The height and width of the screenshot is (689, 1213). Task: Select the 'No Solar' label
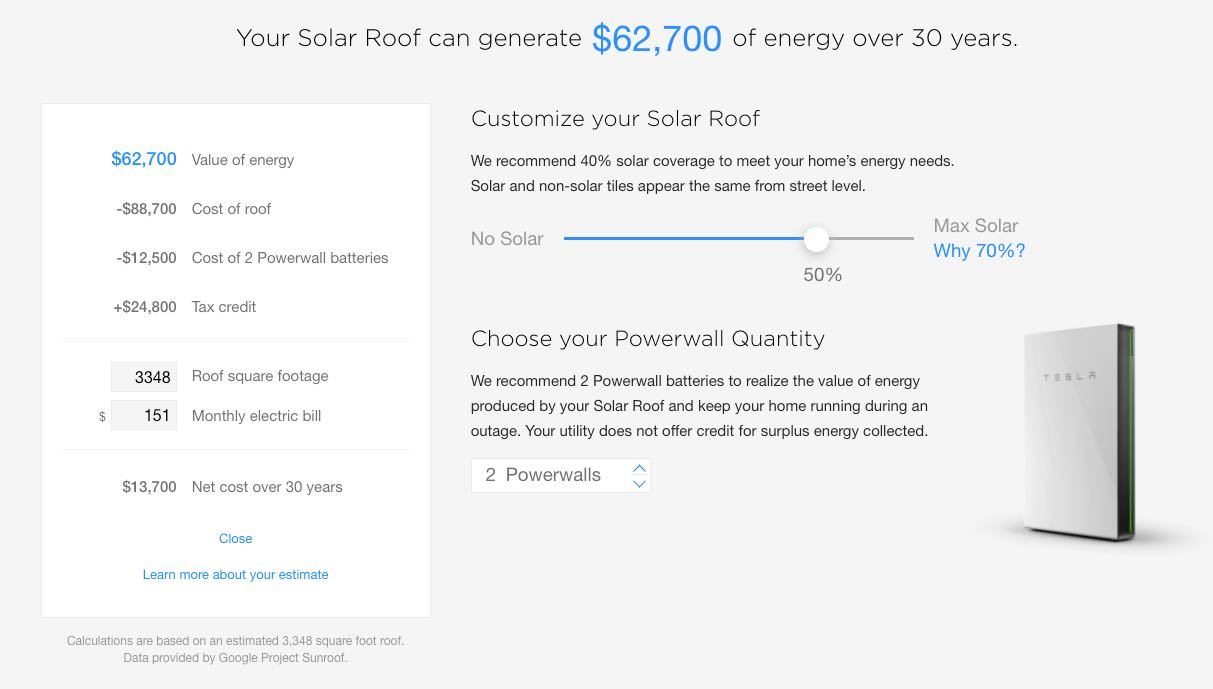pyautogui.click(x=507, y=239)
